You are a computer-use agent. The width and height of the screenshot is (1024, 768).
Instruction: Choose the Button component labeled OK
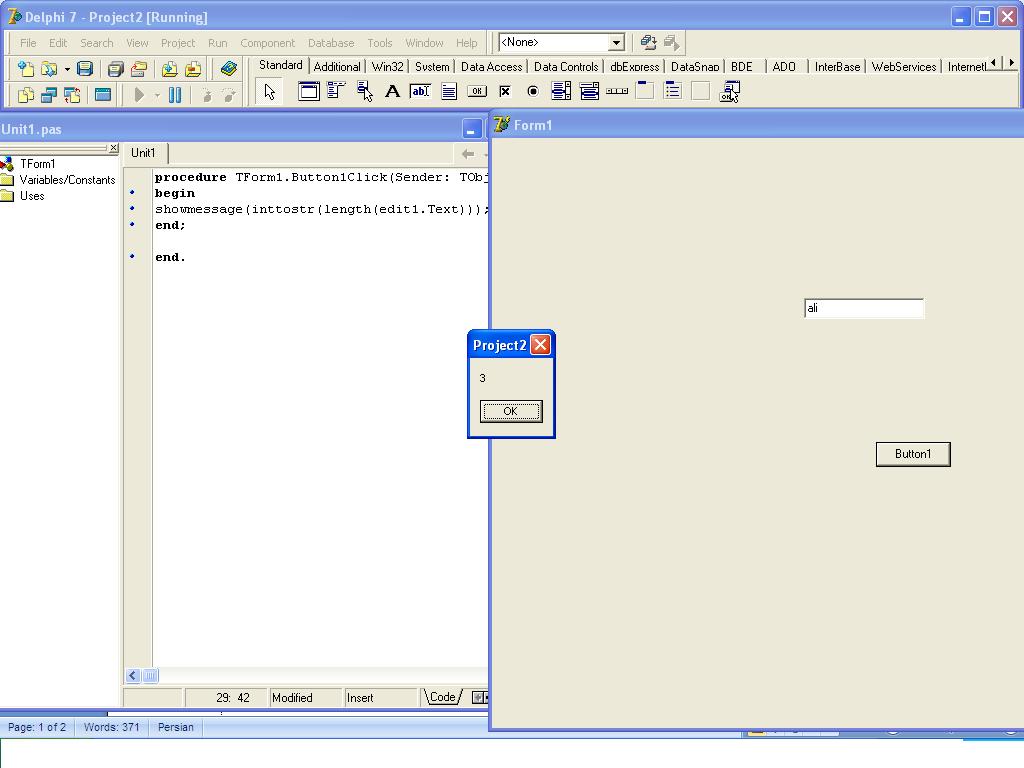[x=477, y=91]
